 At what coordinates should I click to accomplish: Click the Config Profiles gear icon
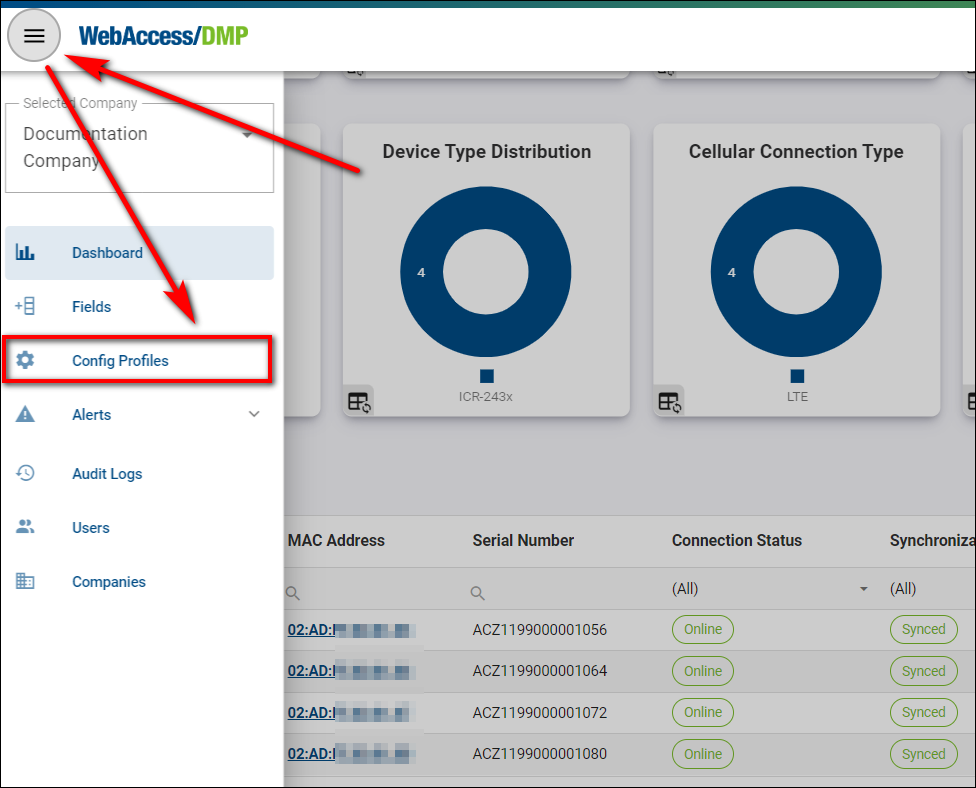(25, 361)
